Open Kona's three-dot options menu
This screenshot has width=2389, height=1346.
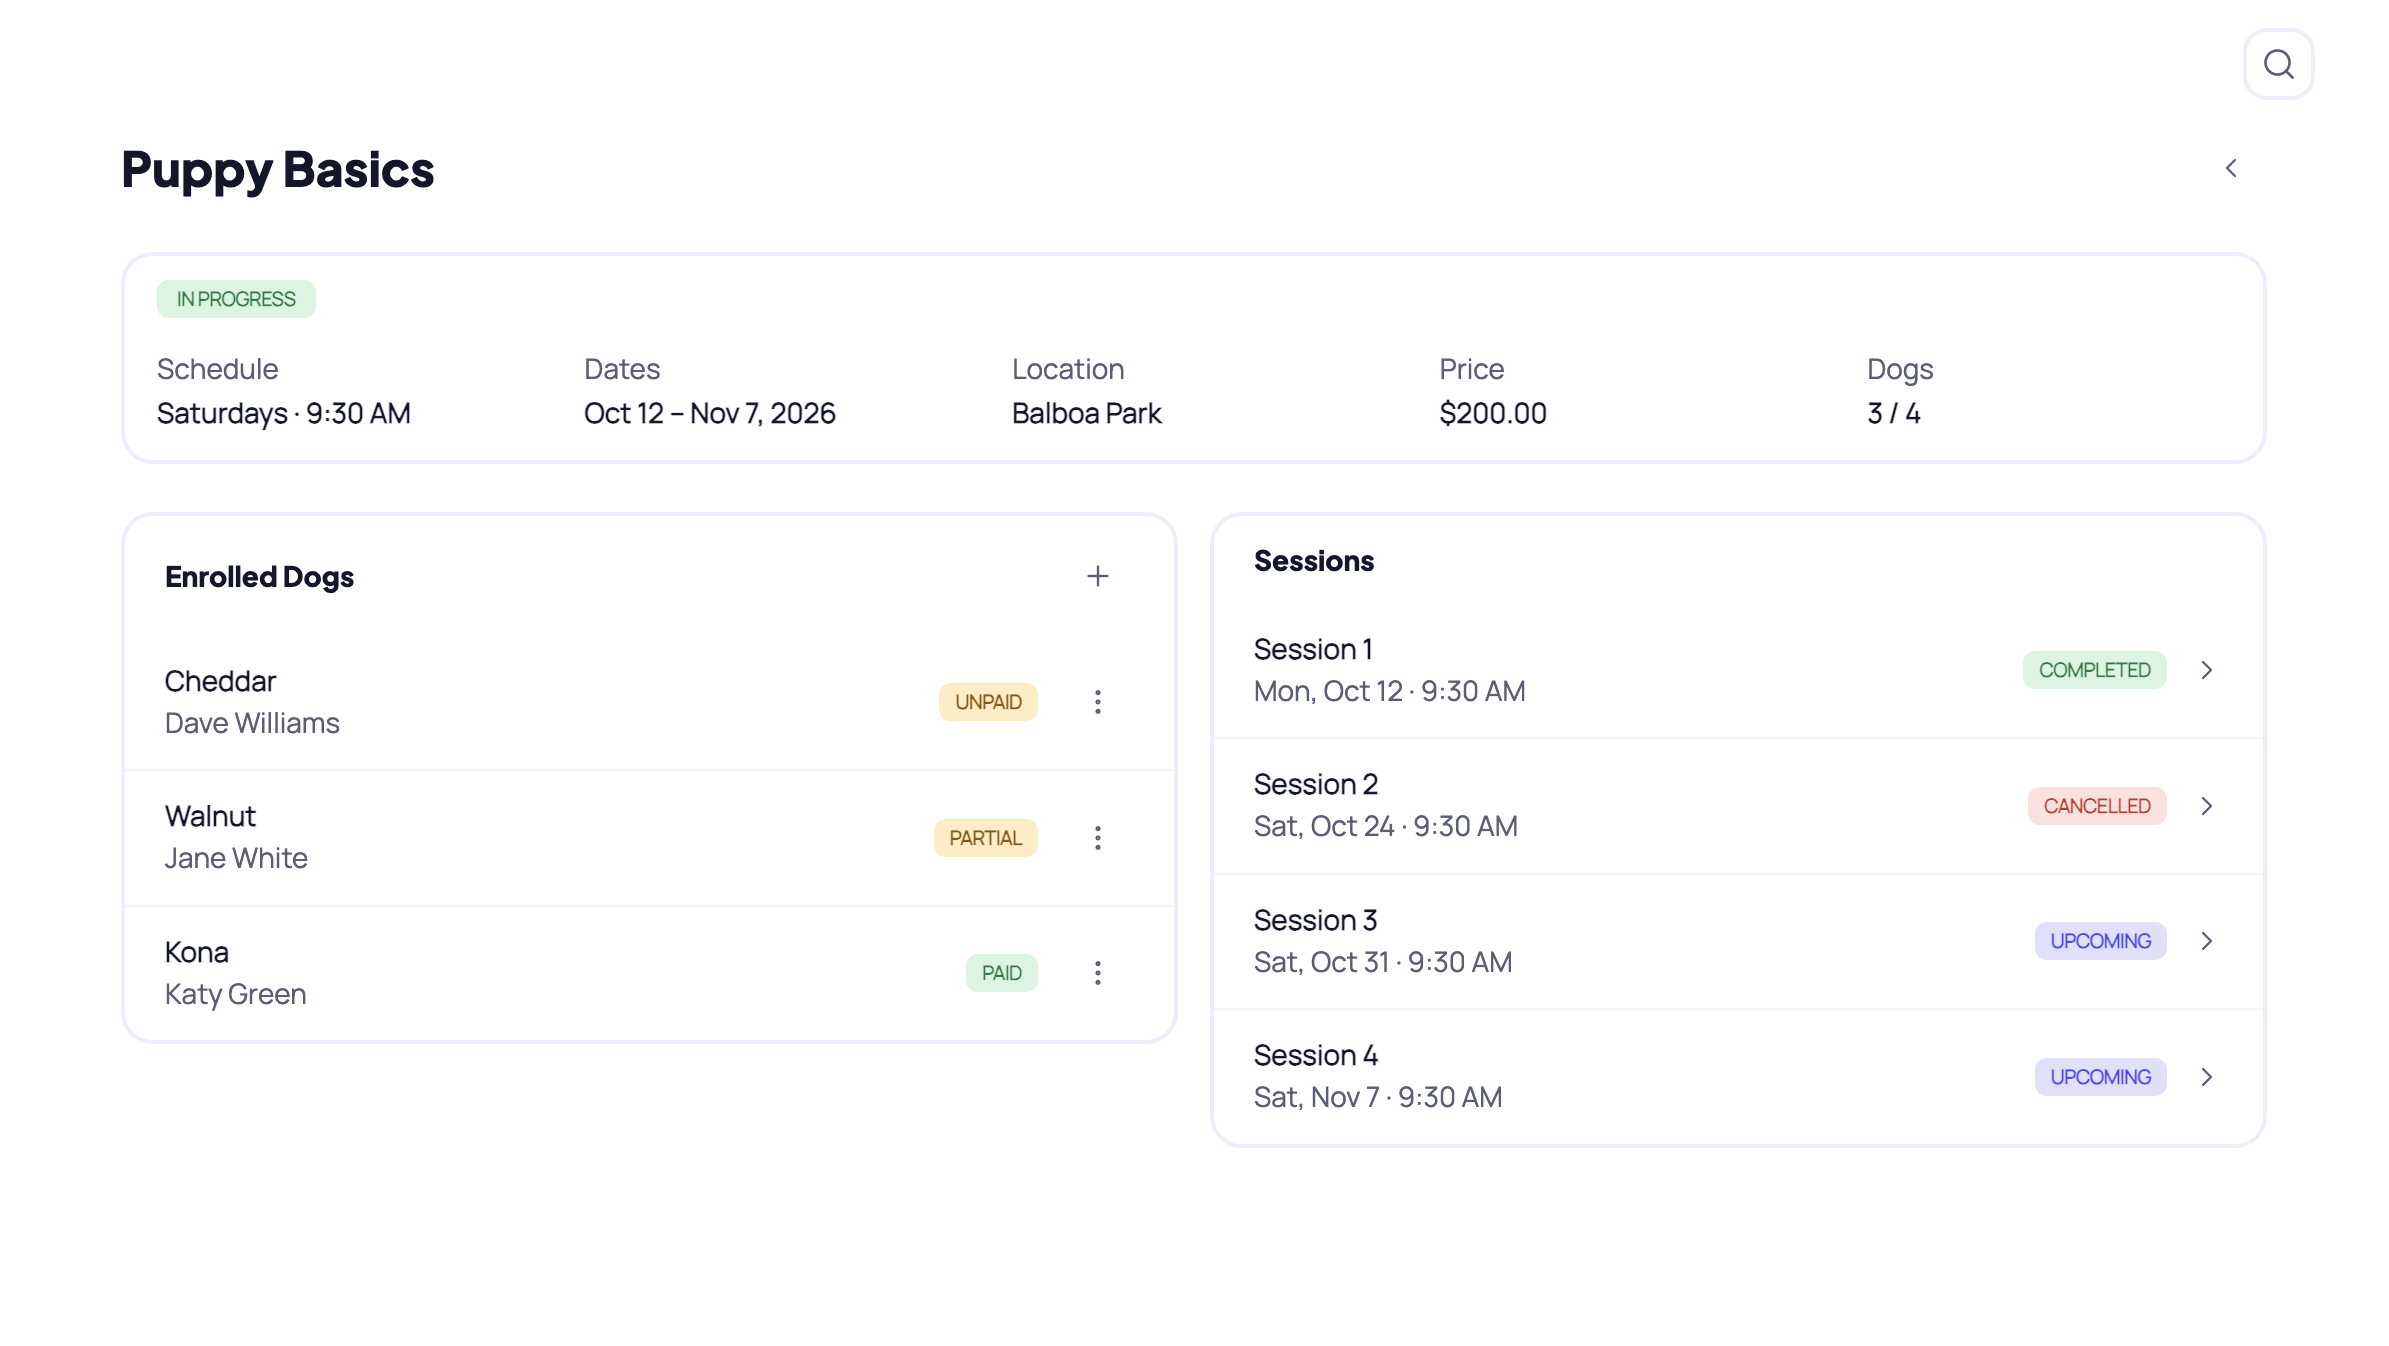coord(1097,973)
